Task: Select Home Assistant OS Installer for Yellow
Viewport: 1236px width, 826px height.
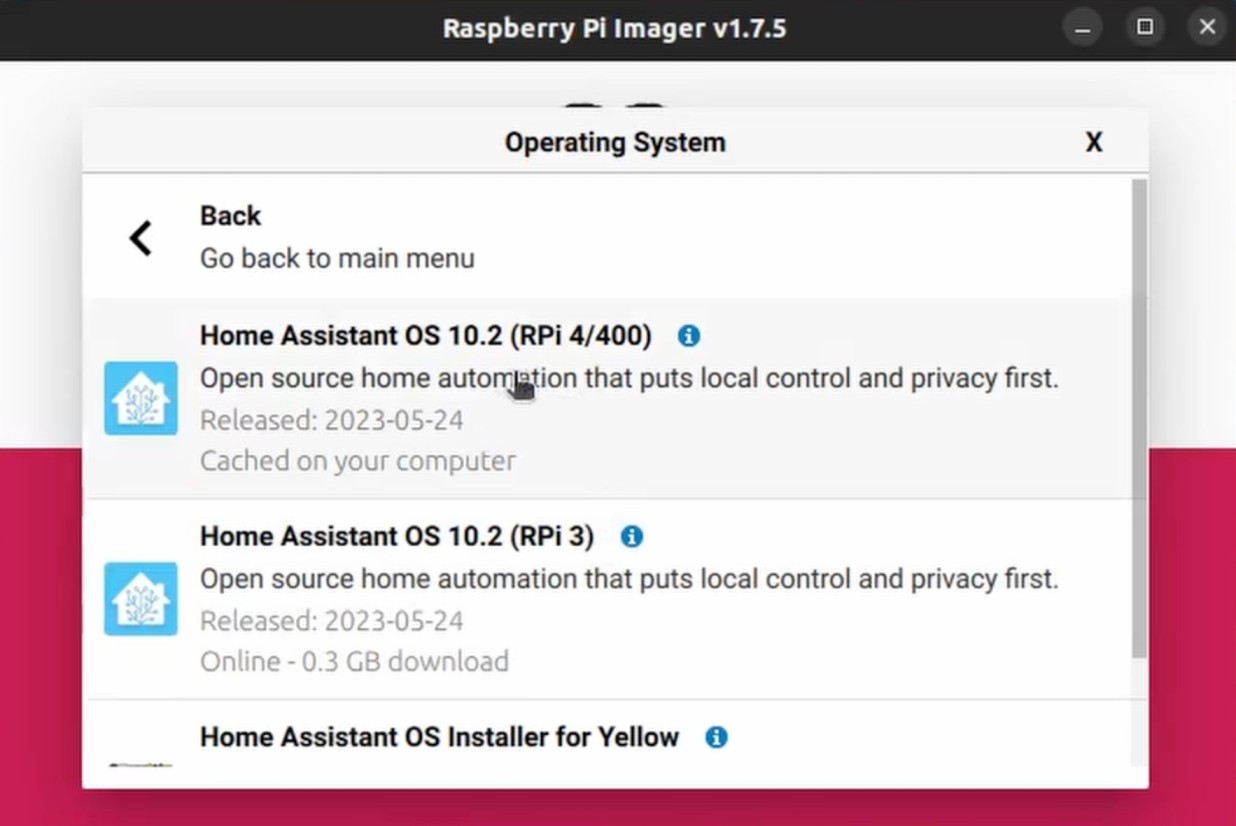Action: 440,737
